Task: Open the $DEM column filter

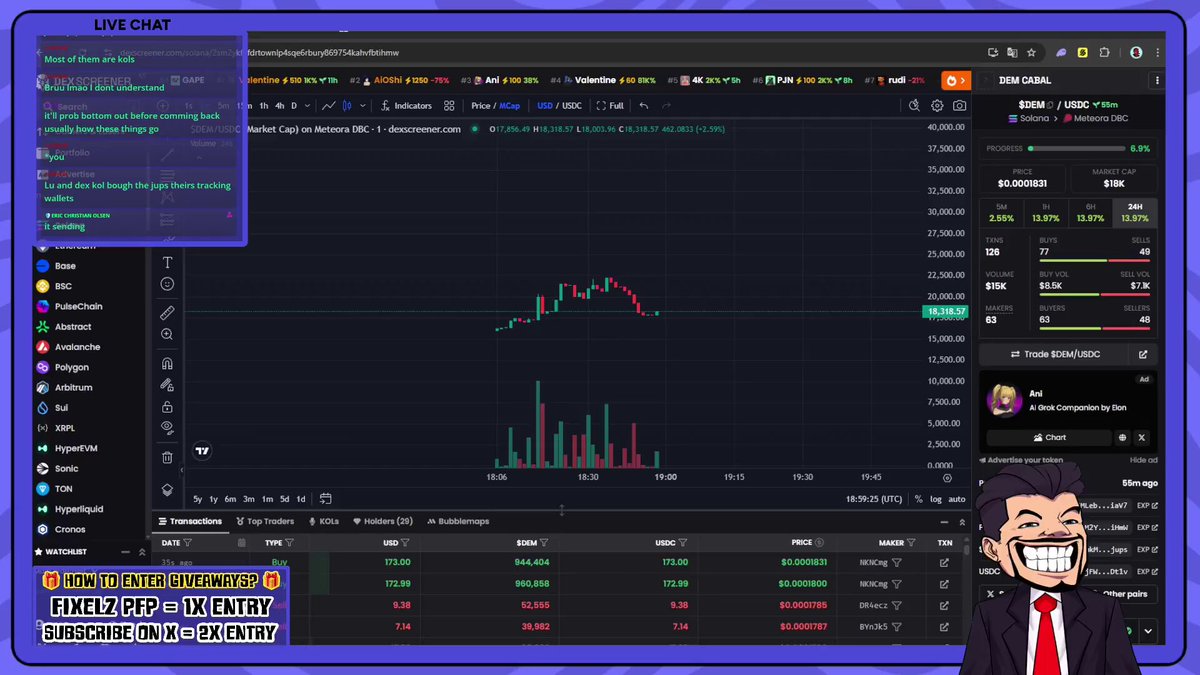Action: pos(545,542)
